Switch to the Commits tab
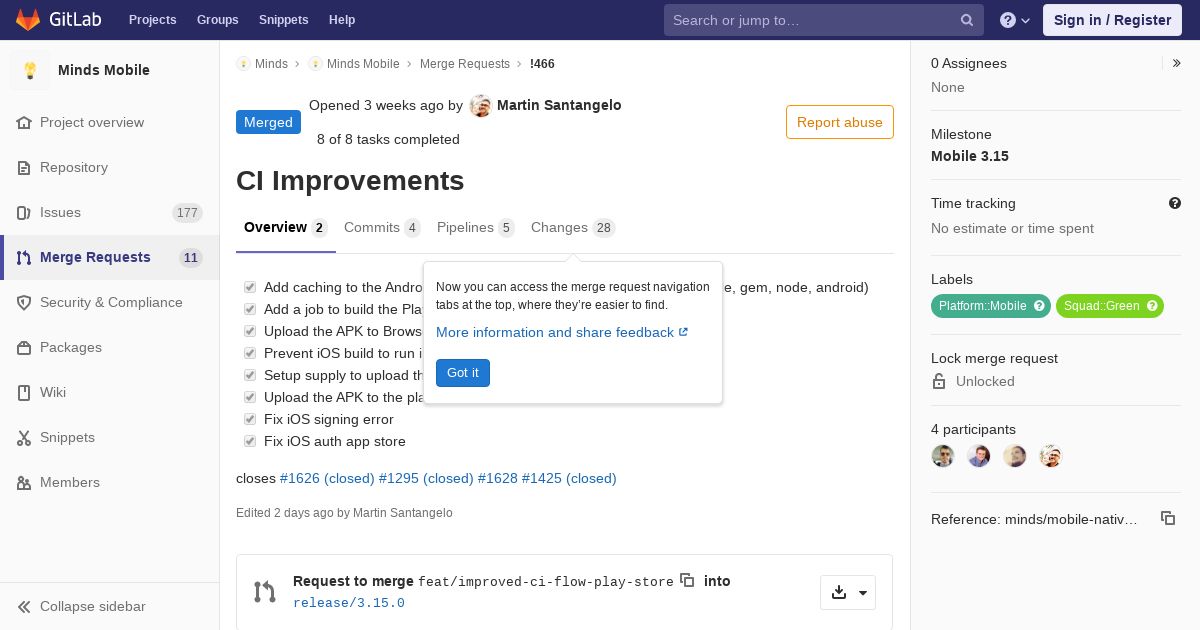Viewport: 1200px width, 630px height. [x=382, y=228]
